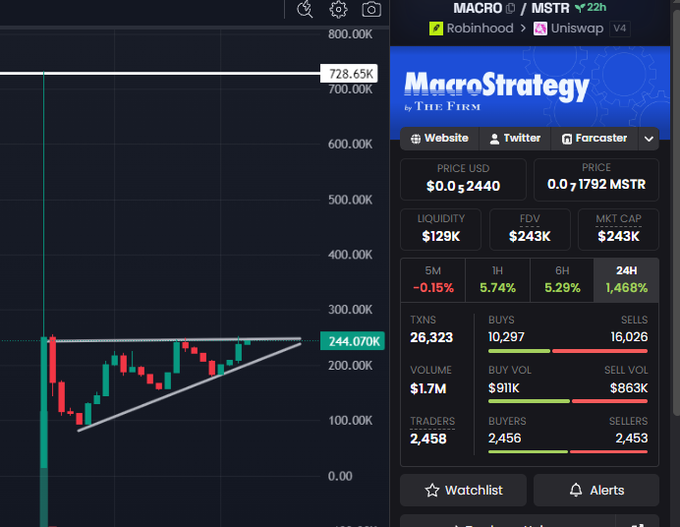Screen dimensions: 680x527
Task: Click the buy vol versus sell vol bar
Action: coord(568,401)
